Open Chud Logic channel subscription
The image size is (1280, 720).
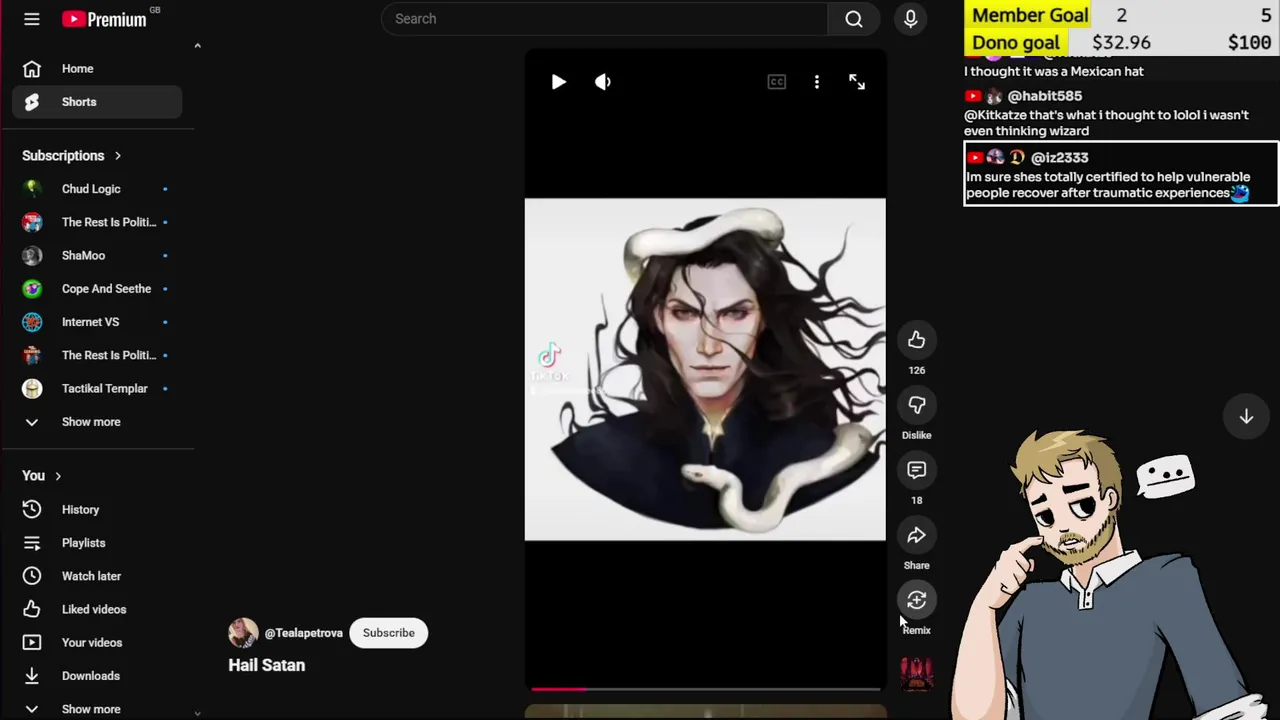[x=97, y=189]
